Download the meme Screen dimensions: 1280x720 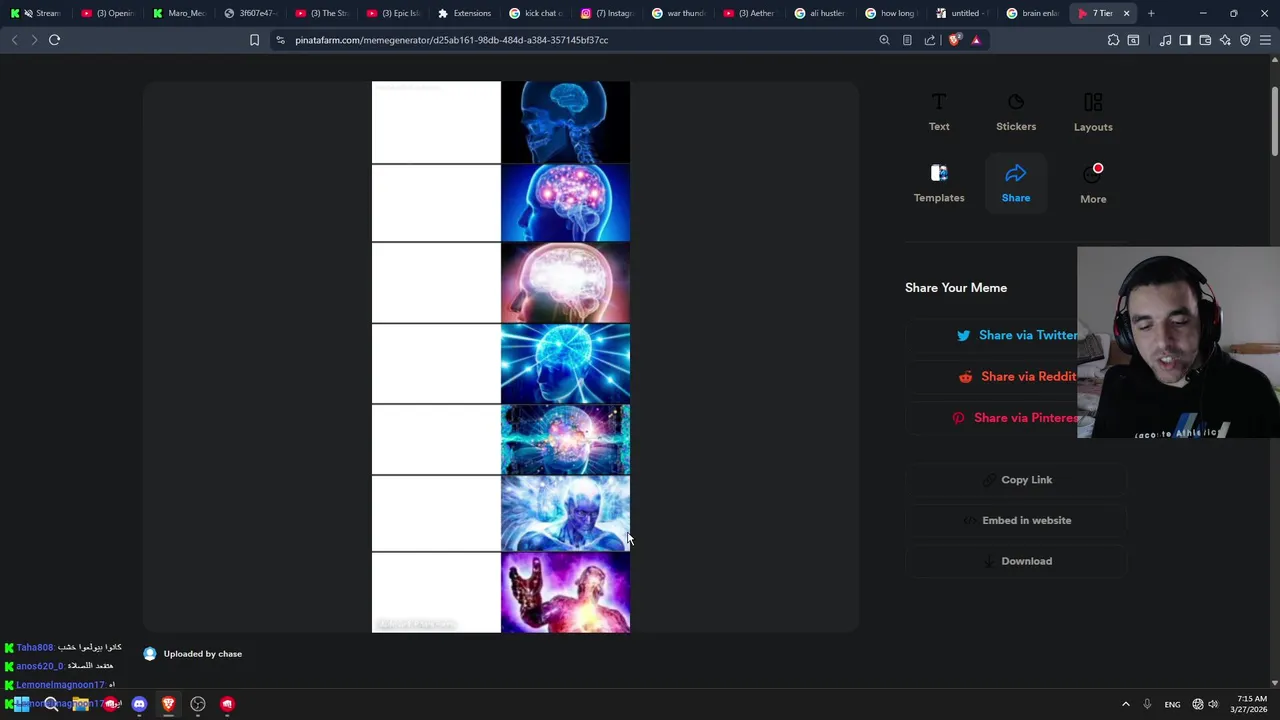1016,561
